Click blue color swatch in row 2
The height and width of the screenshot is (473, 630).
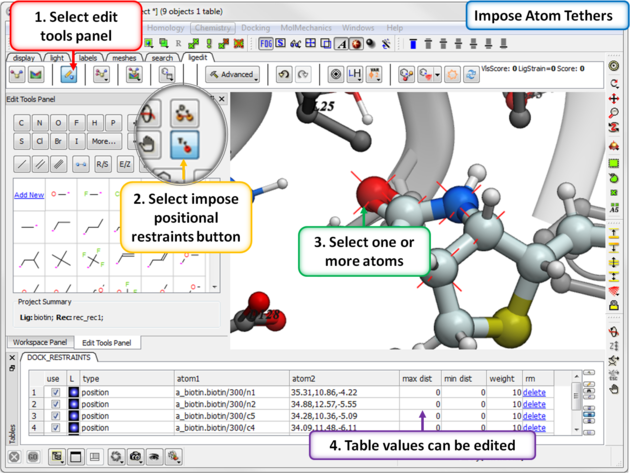click(72, 404)
